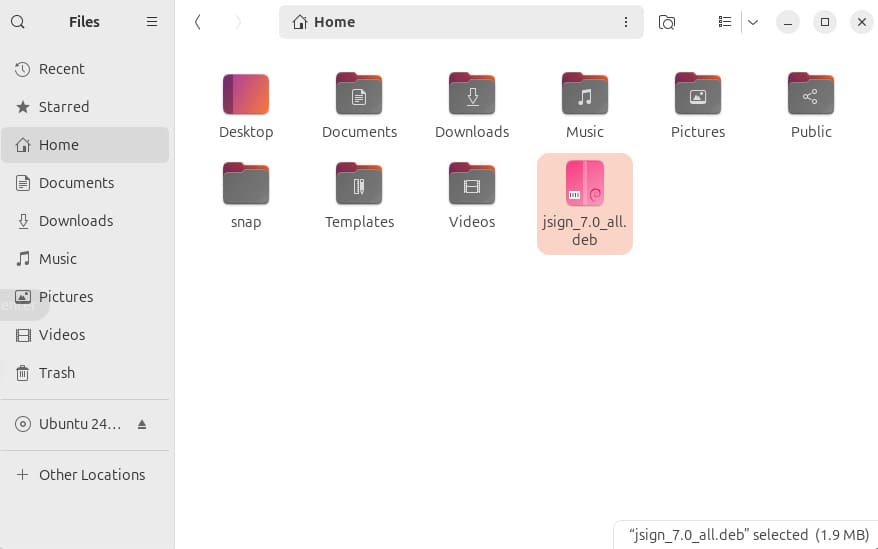The height and width of the screenshot is (549, 878).
Task: Go back with the left arrow
Action: click(198, 22)
